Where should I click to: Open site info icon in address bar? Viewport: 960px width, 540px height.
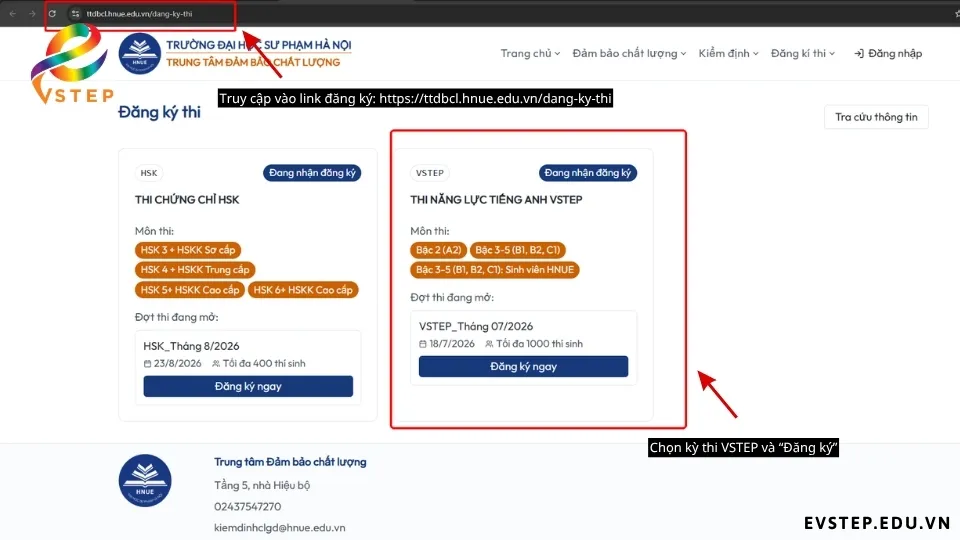75,13
